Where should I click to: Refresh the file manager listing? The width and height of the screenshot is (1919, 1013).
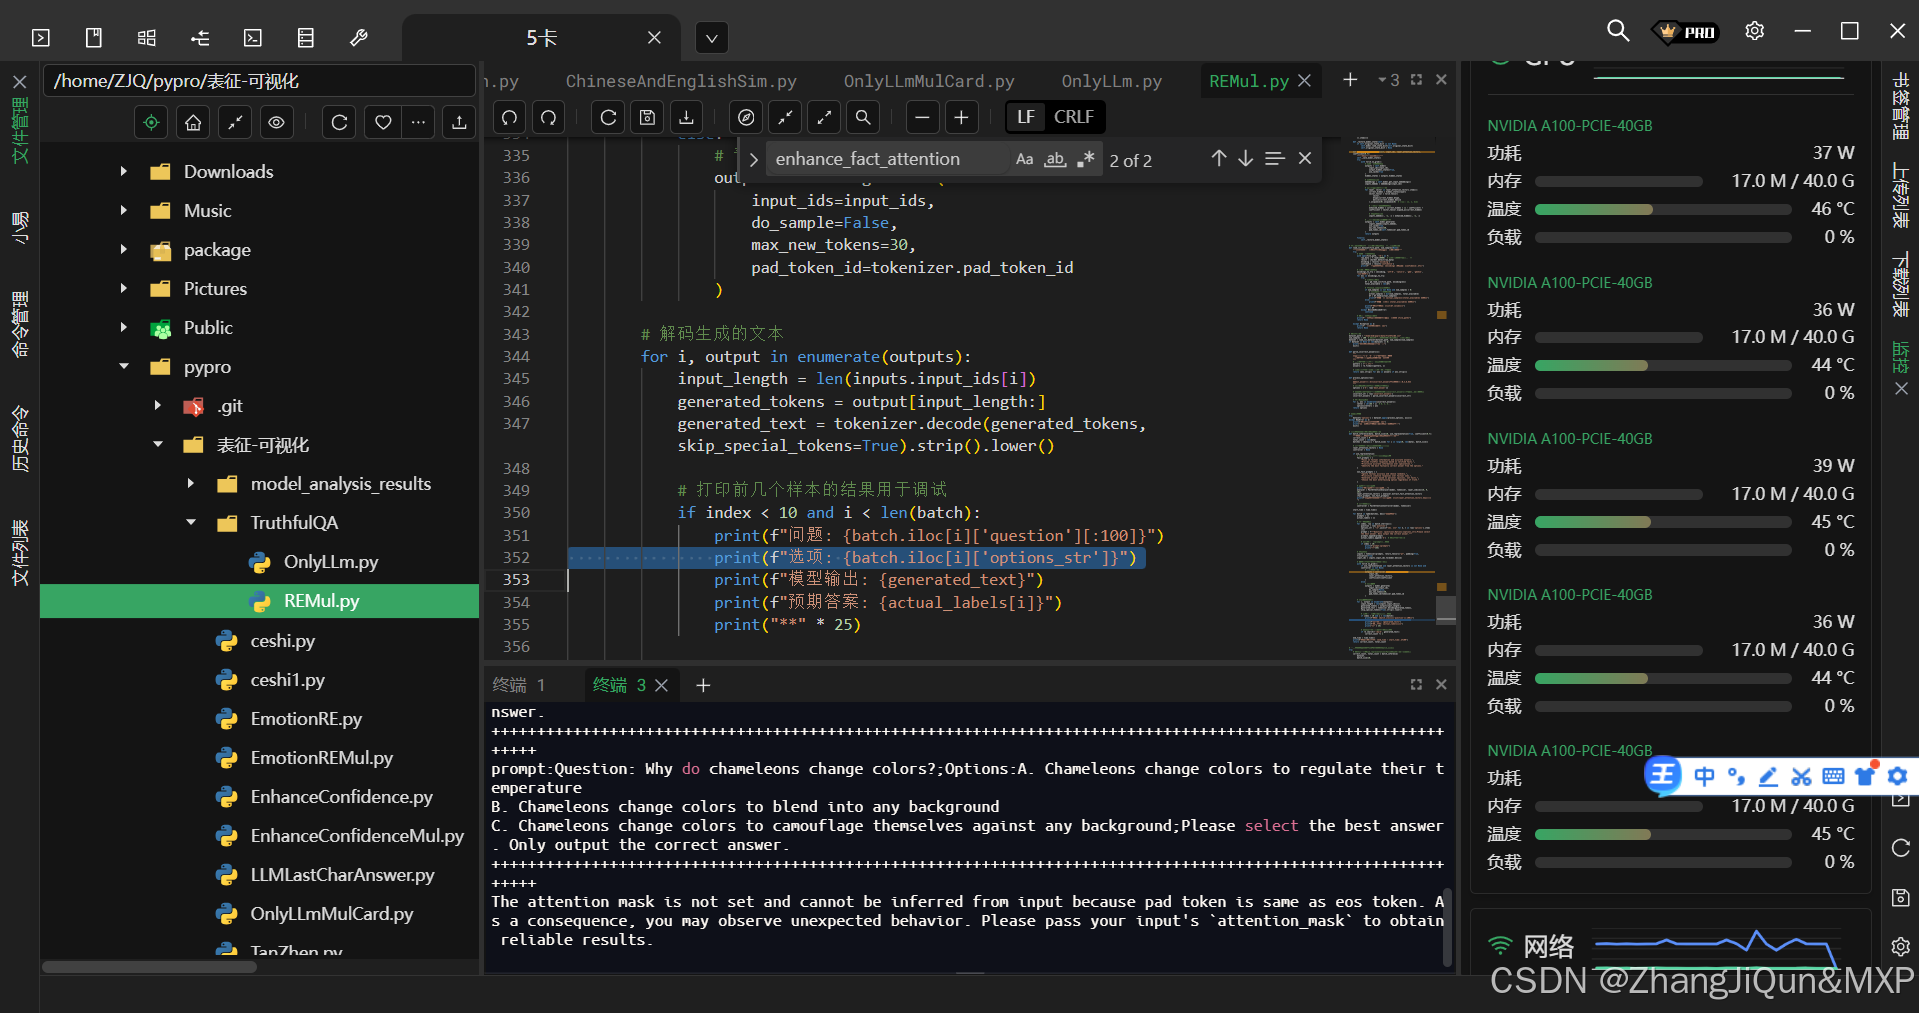(339, 122)
